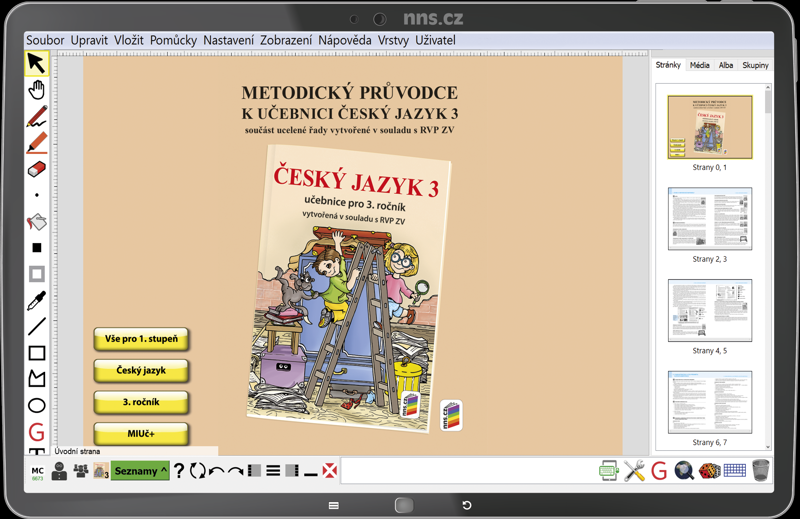Open the Soubor menu
800x519 pixels.
tap(45, 40)
